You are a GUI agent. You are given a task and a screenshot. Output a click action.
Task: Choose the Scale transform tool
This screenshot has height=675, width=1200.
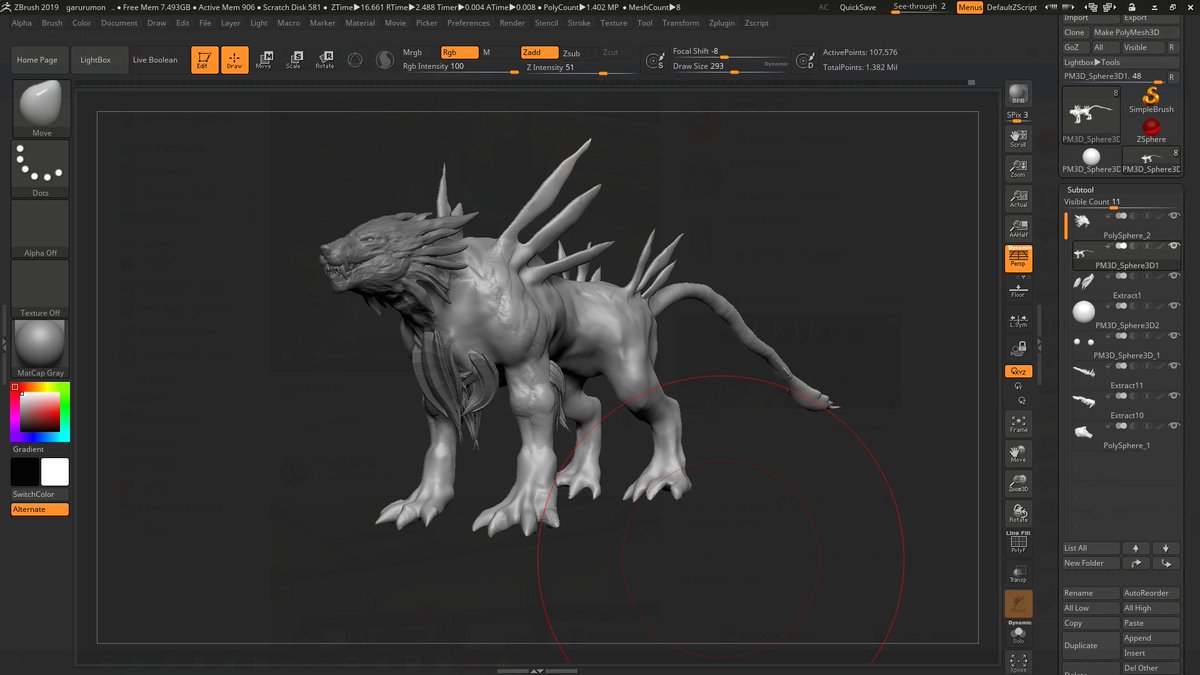294,60
